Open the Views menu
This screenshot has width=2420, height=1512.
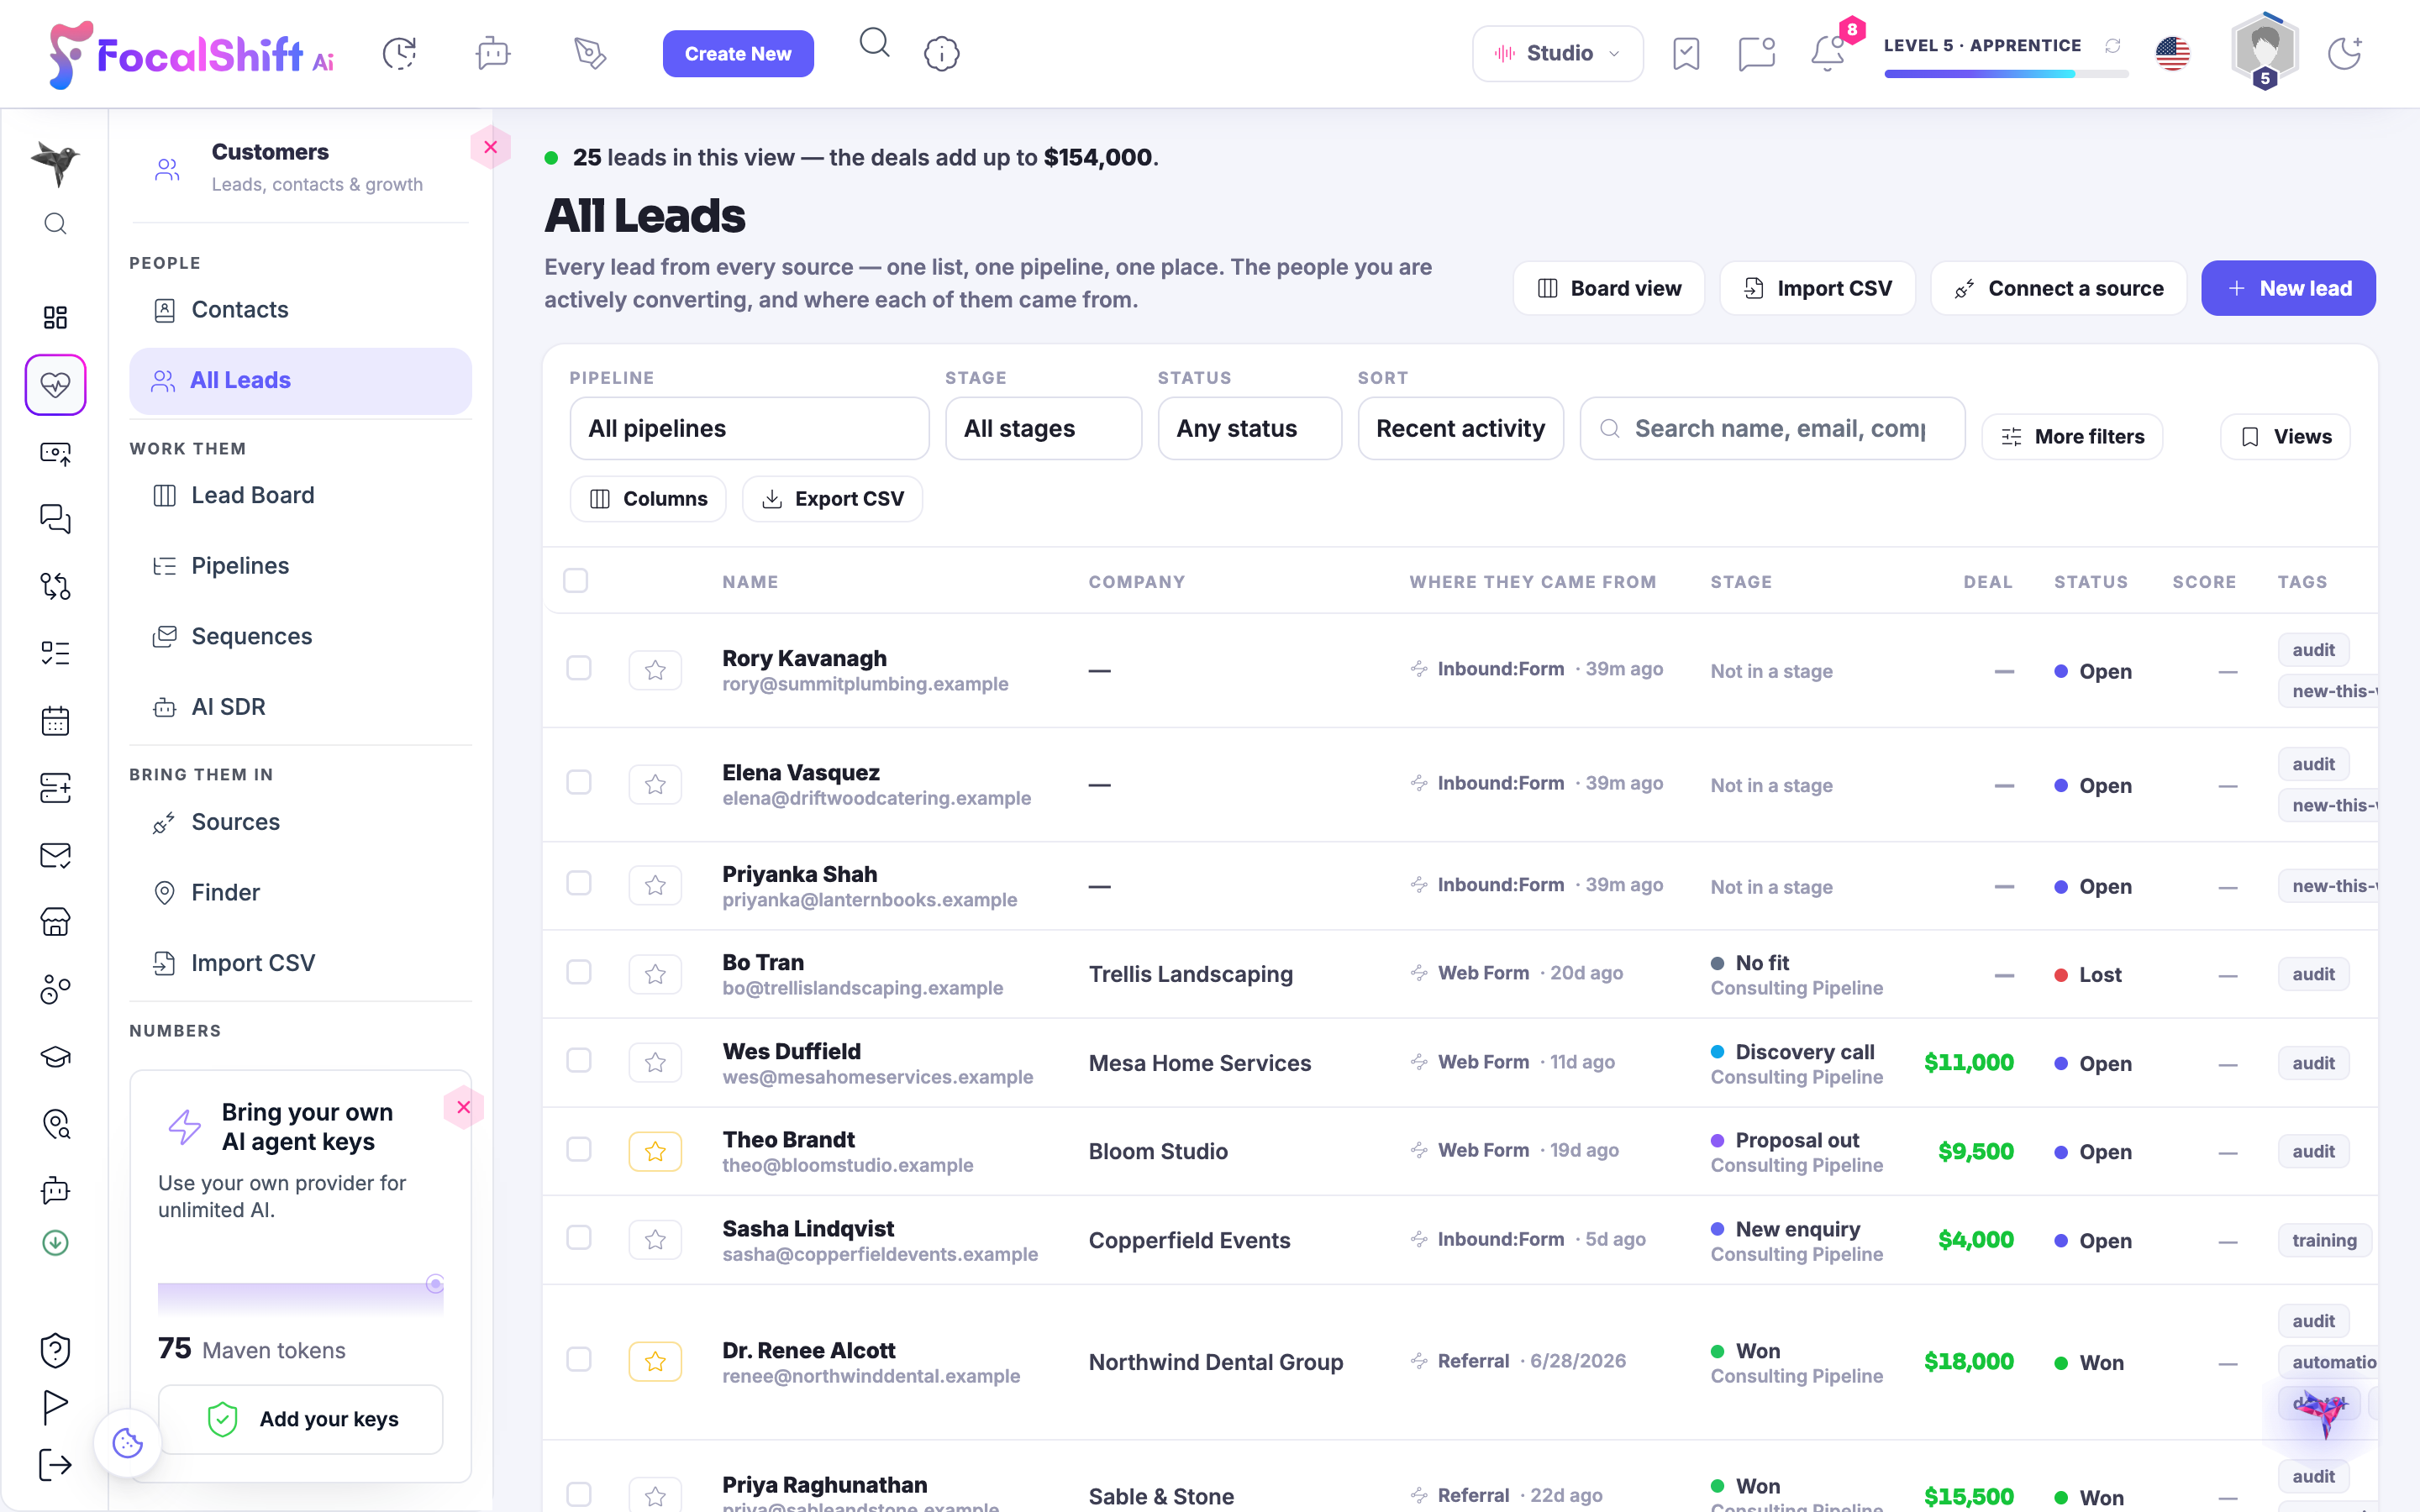[2285, 436]
